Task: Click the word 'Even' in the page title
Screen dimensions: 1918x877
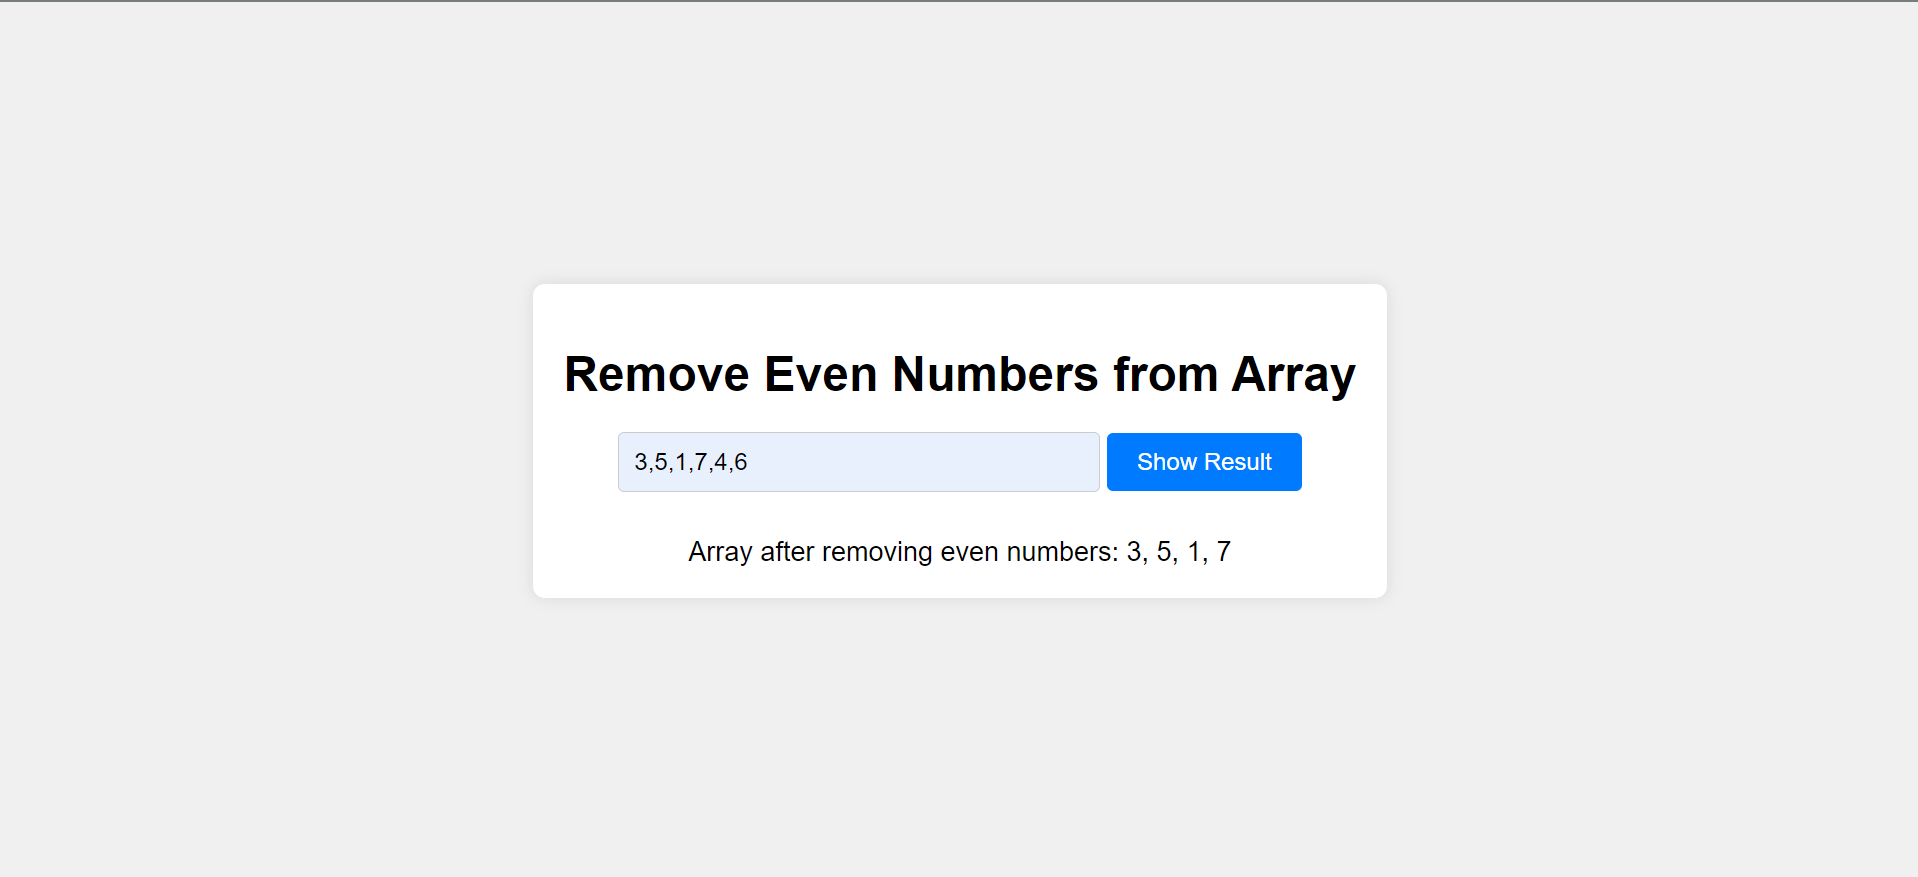Action: 821,375
